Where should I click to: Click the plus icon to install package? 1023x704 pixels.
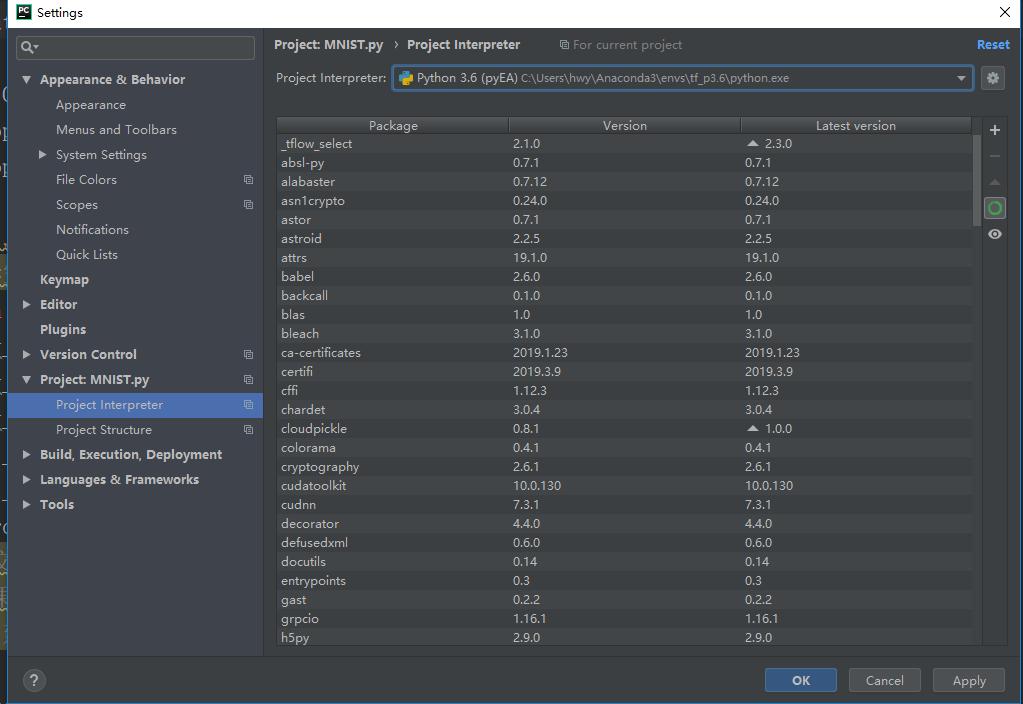994,130
